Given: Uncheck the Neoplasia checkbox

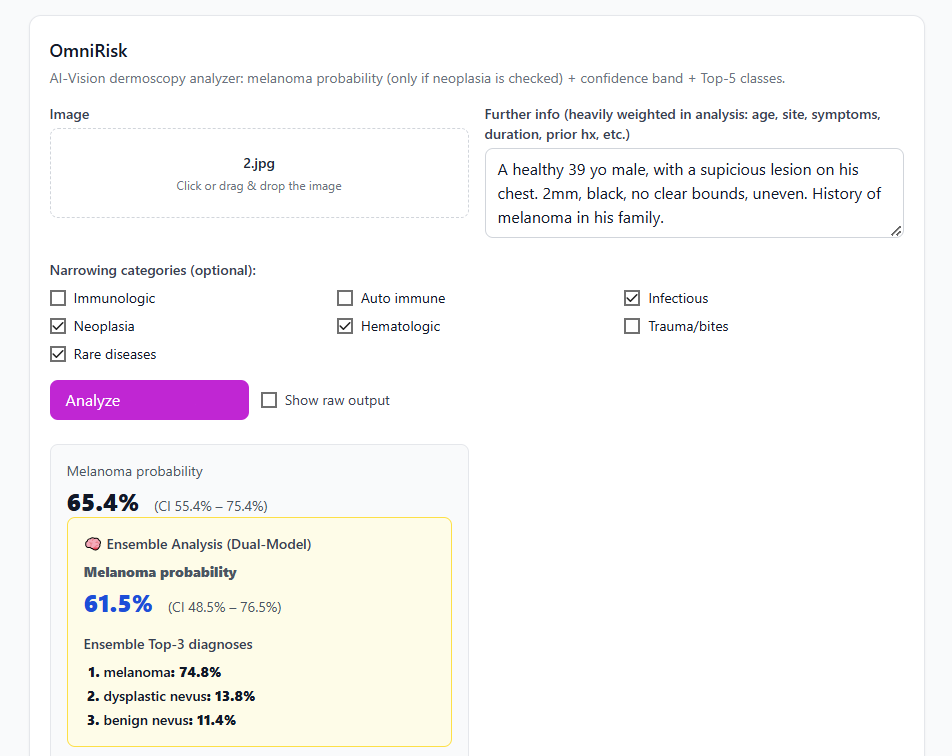Looking at the screenshot, I should tap(58, 325).
